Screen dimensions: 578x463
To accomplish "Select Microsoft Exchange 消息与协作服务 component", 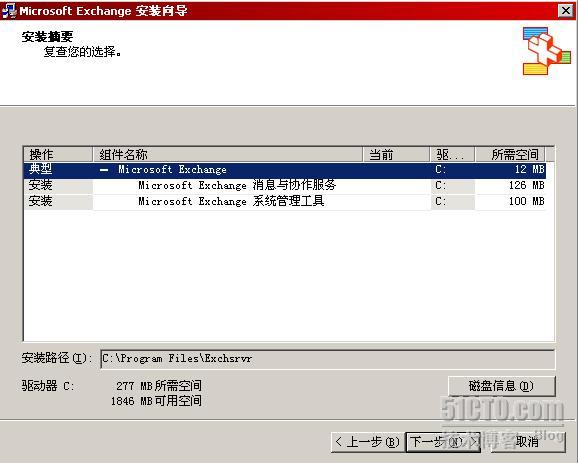I will tap(237, 185).
